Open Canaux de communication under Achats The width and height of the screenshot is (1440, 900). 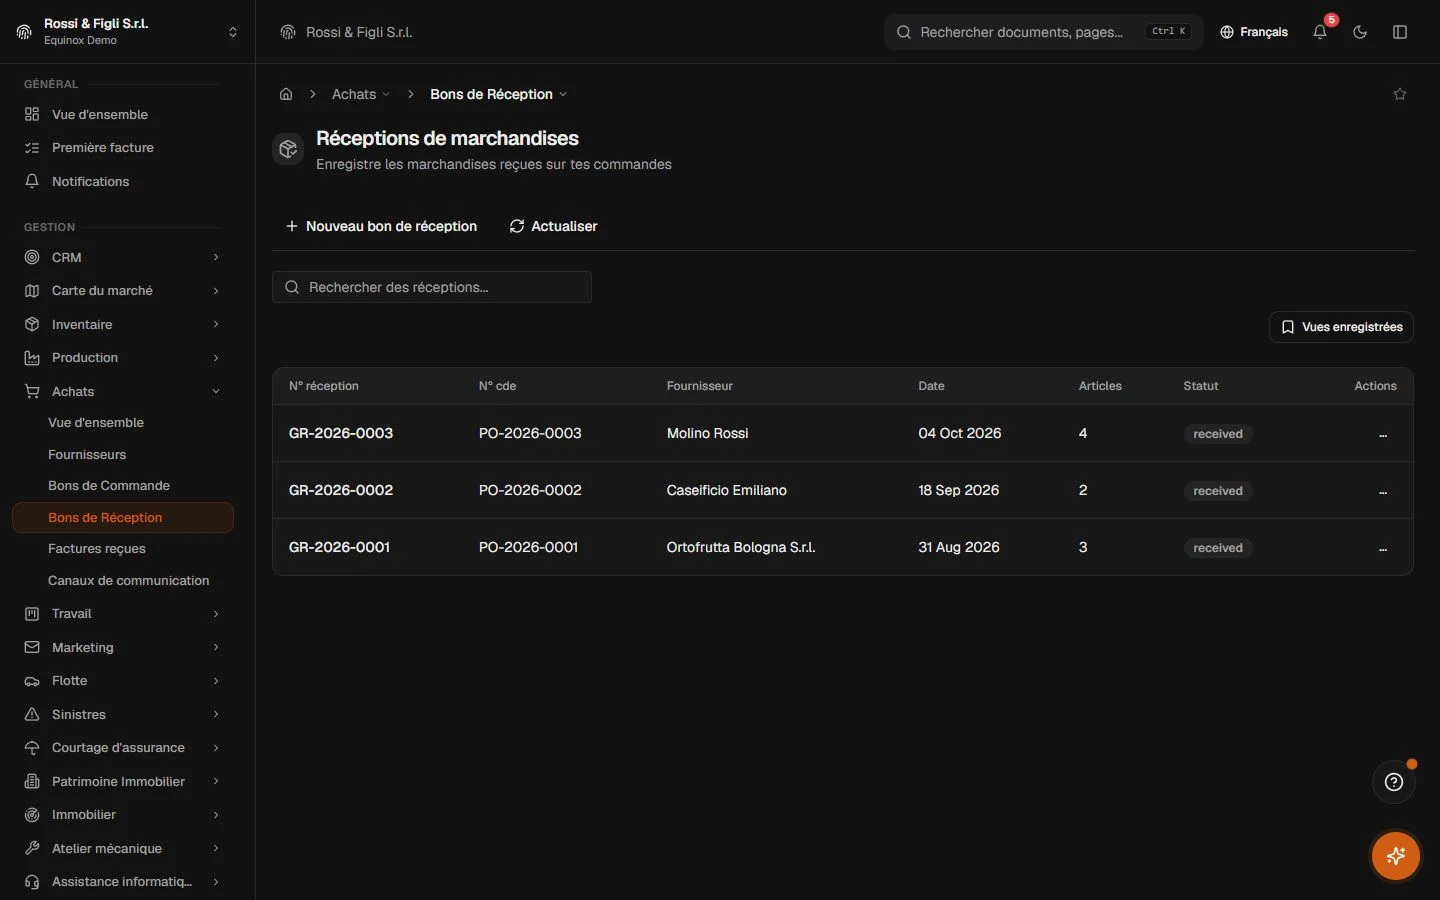pos(123,580)
